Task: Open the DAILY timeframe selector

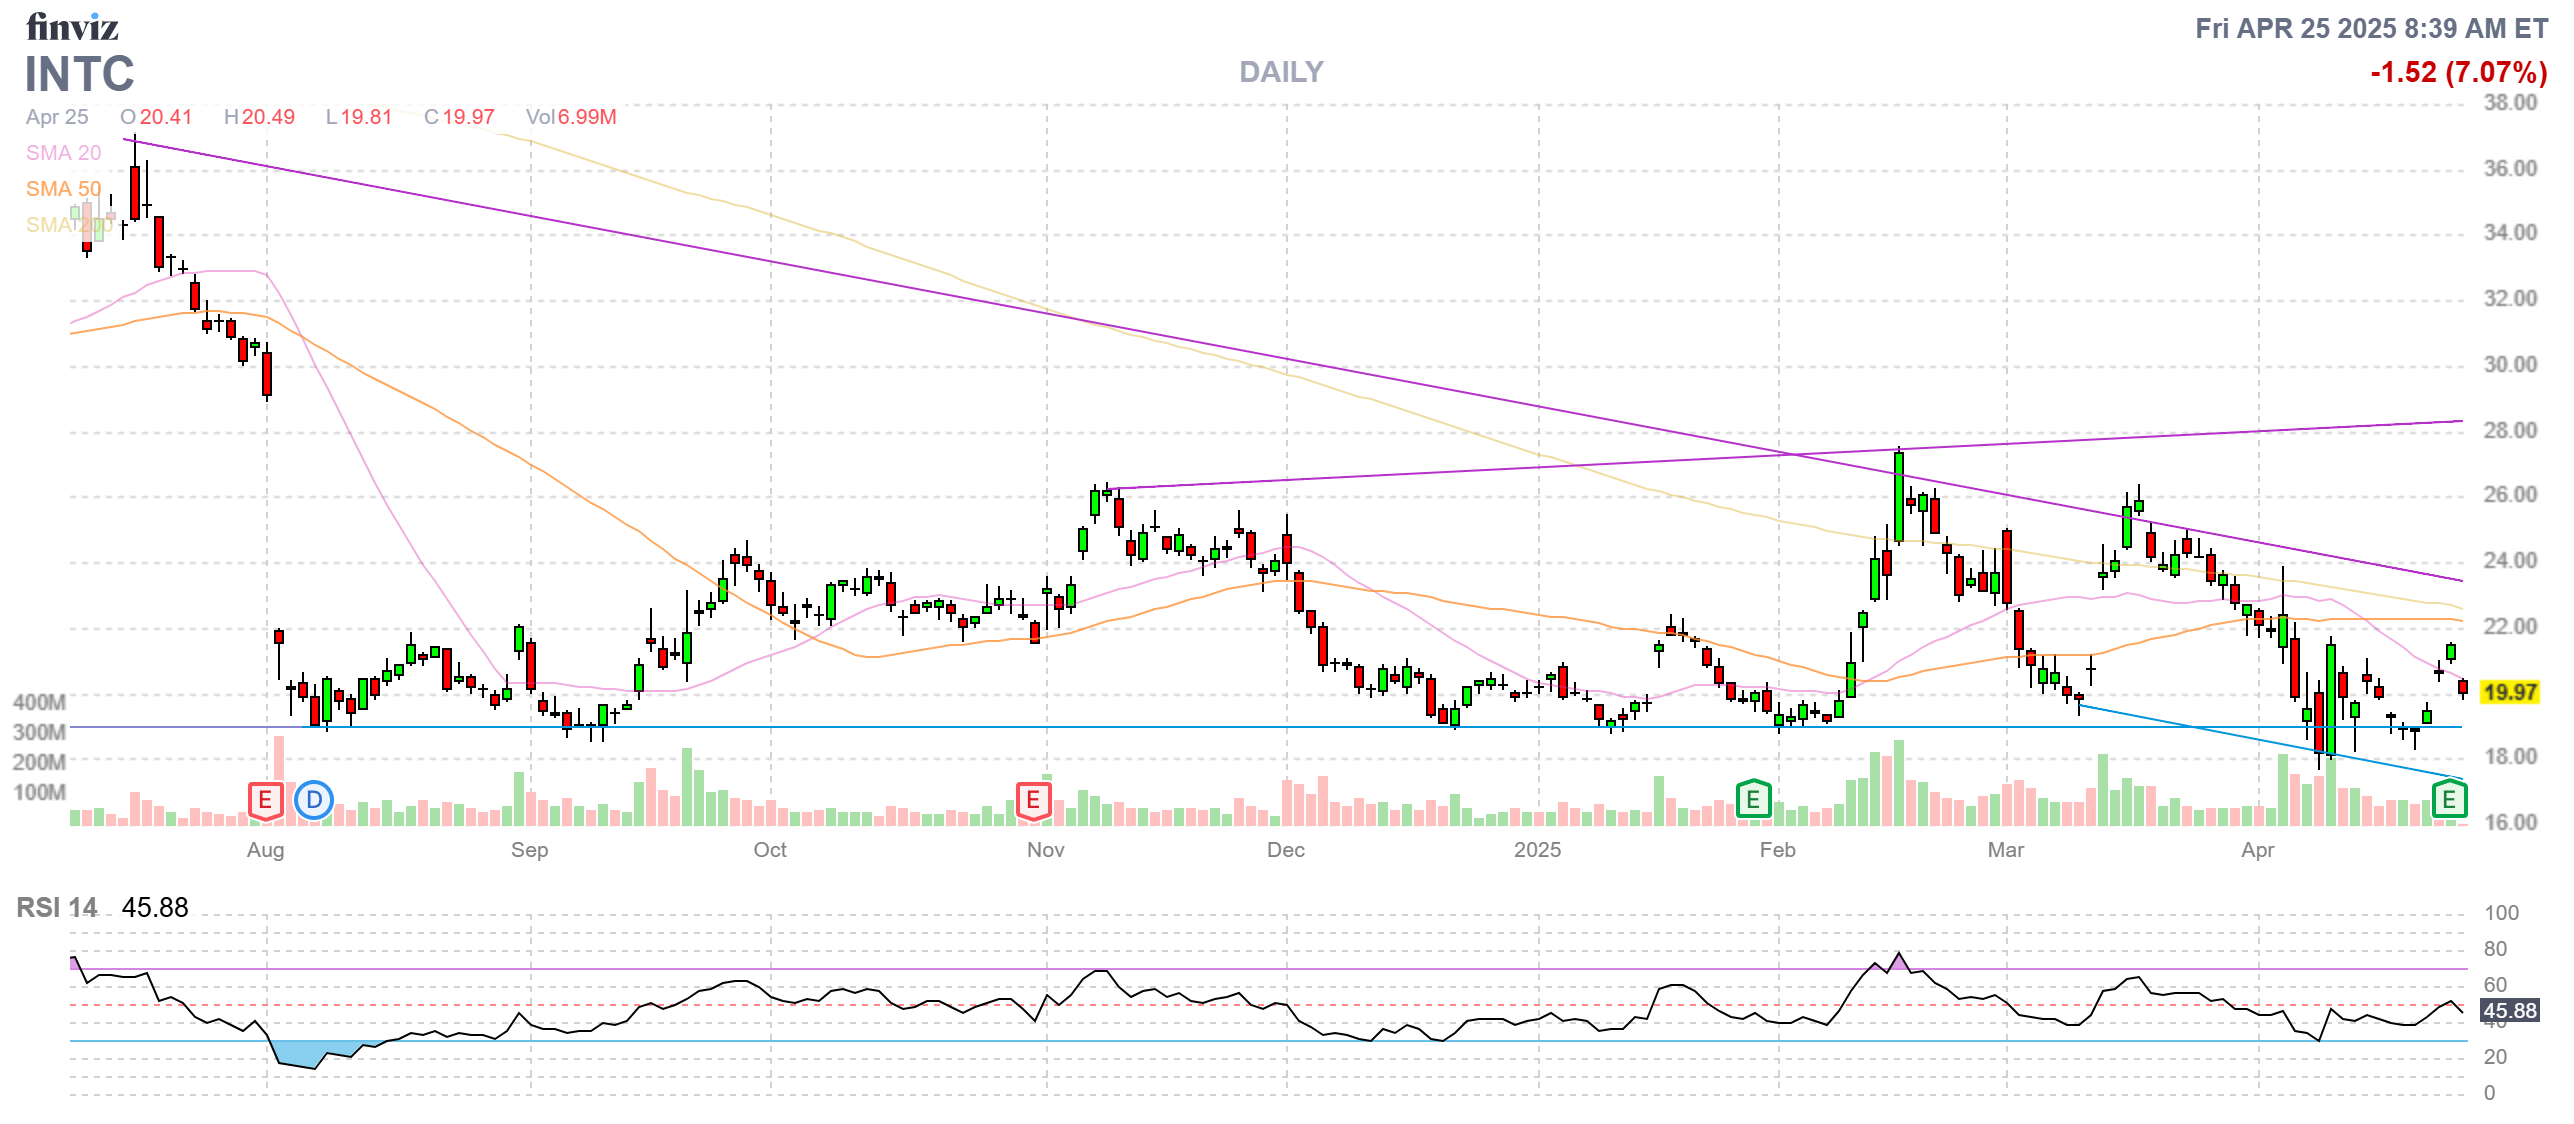Action: pos(1281,72)
